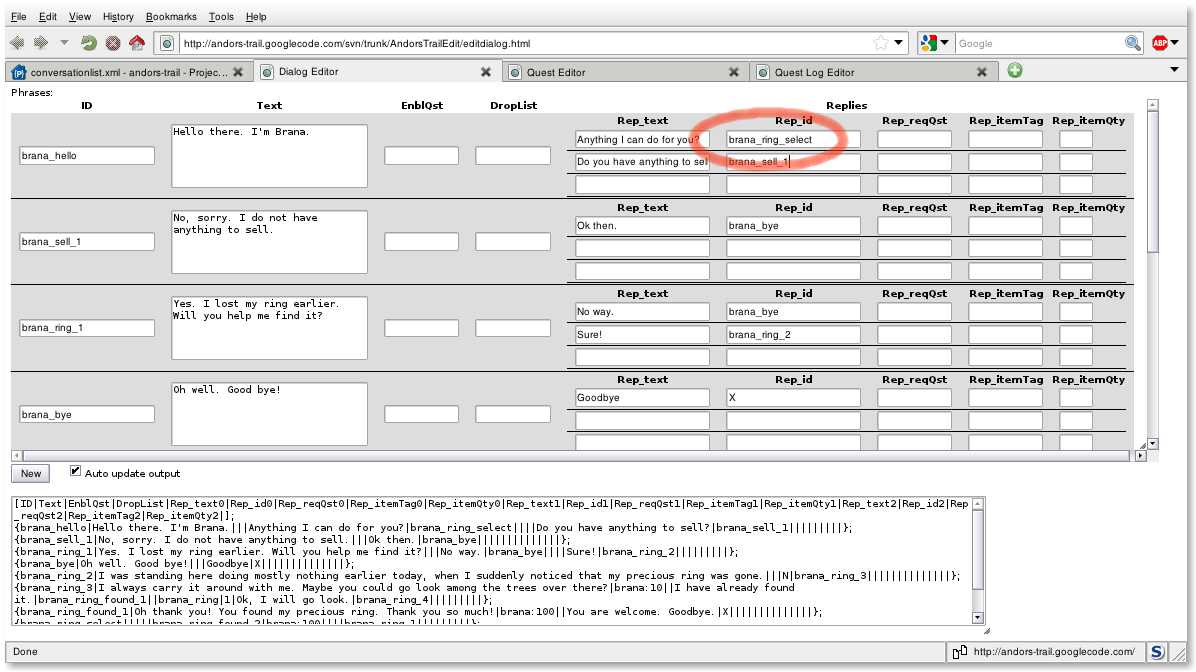The width and height of the screenshot is (1196, 672).
Task: Click the Forward navigation arrow
Action: coord(41,43)
